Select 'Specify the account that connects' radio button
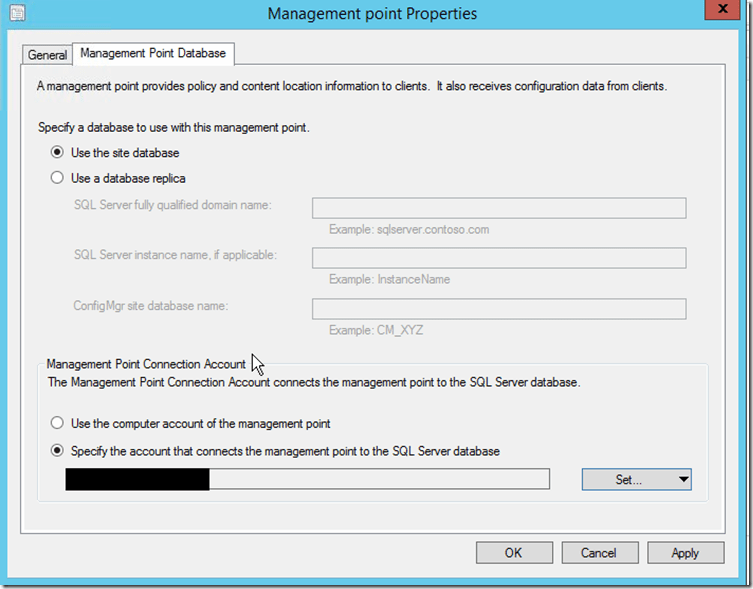This screenshot has height=589, width=753. tap(57, 451)
